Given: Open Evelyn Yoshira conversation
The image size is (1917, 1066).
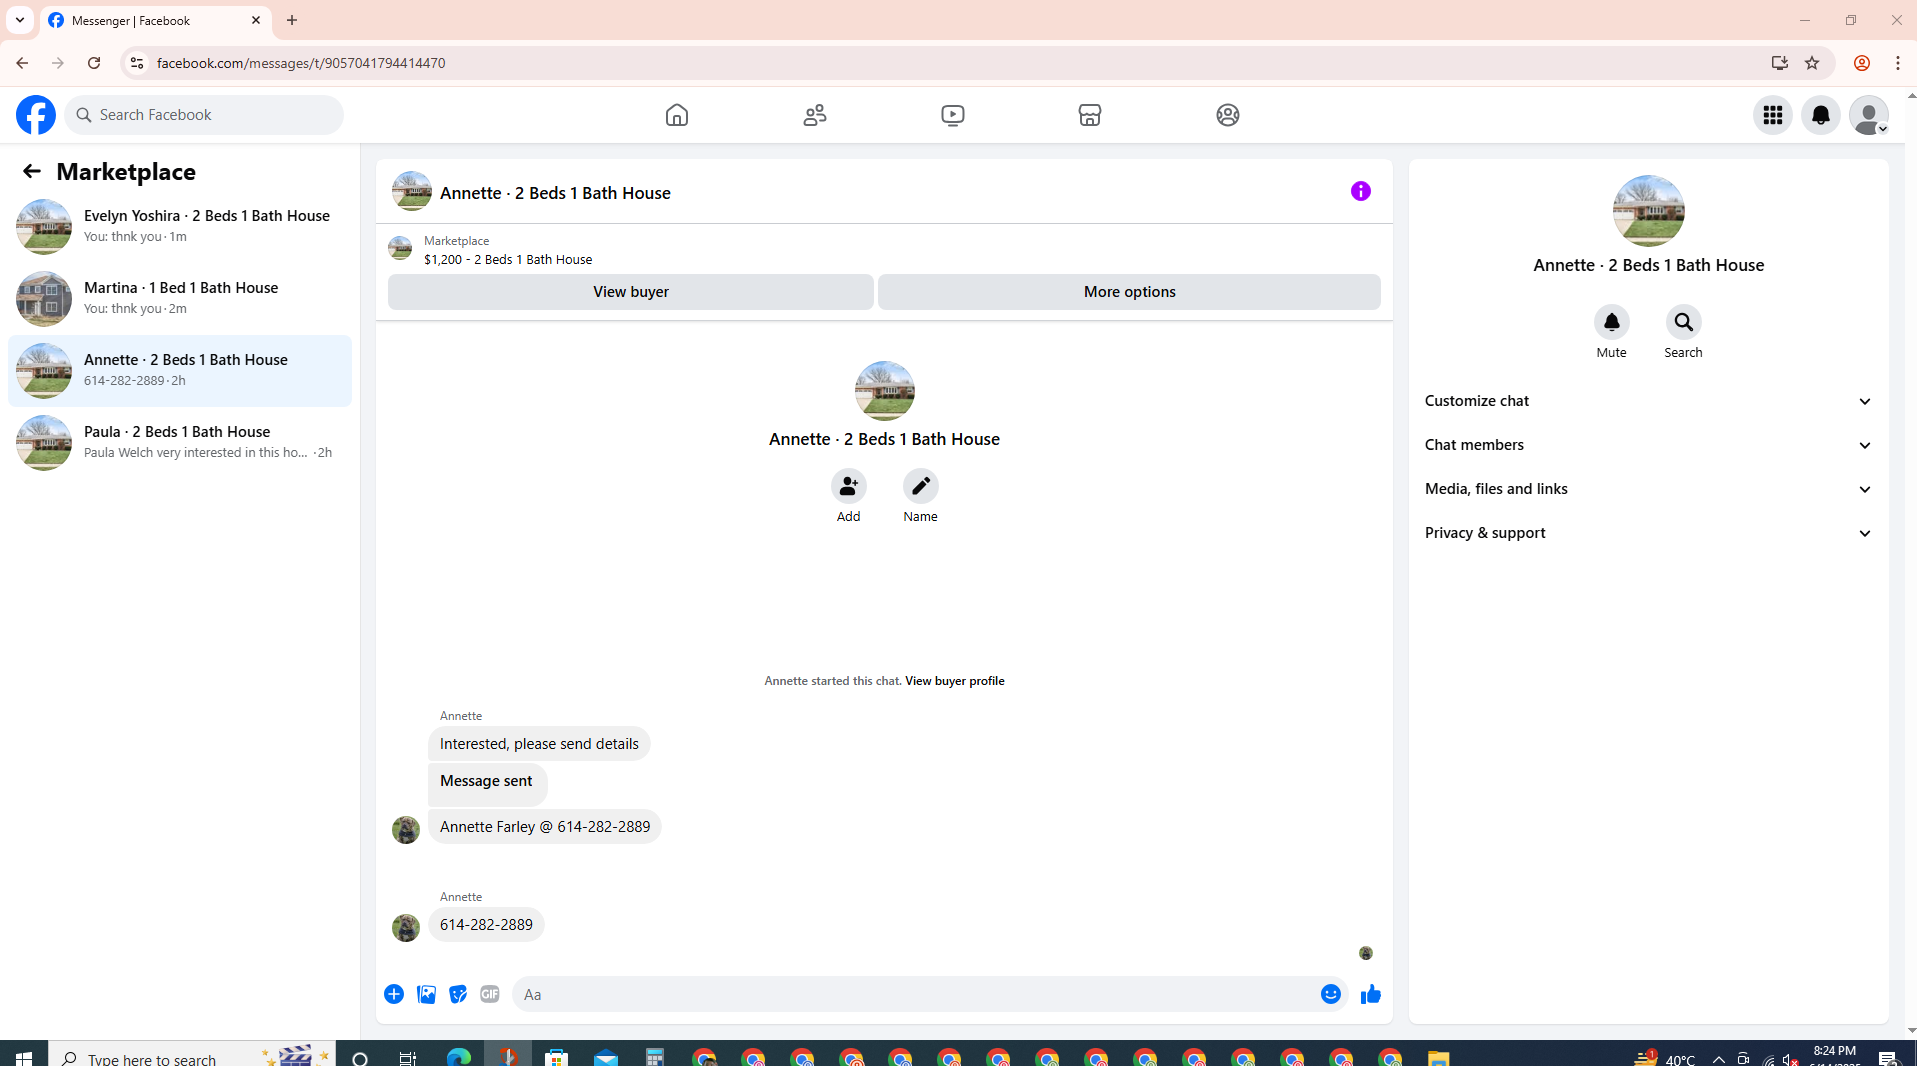Looking at the screenshot, I should pyautogui.click(x=180, y=226).
